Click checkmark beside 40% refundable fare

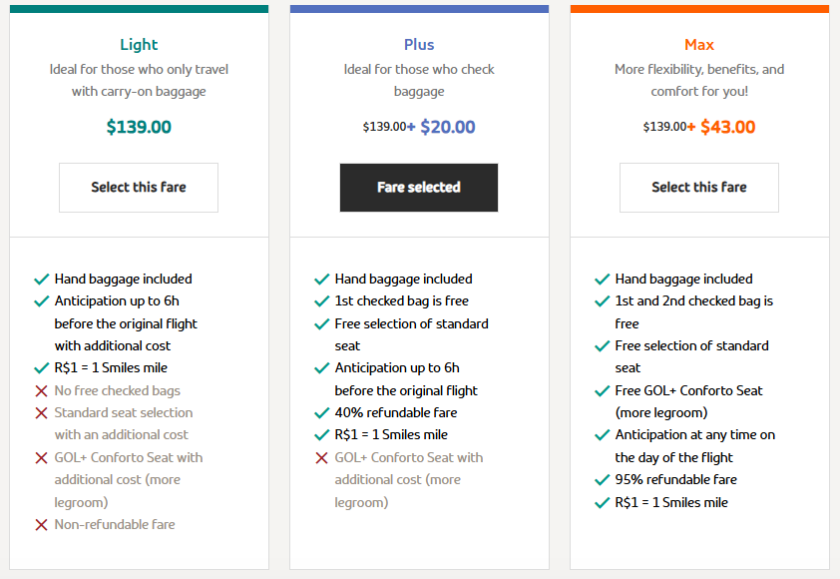tap(321, 413)
